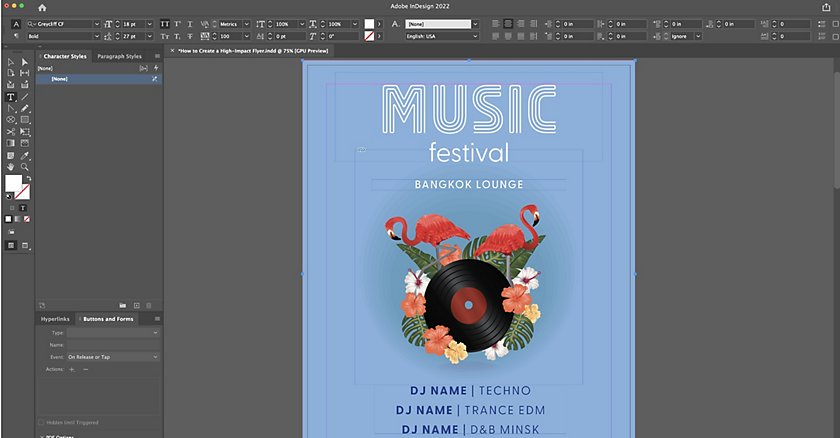Click the Fill color swatch in toolbox
This screenshot has height=438, width=840.
(13, 183)
